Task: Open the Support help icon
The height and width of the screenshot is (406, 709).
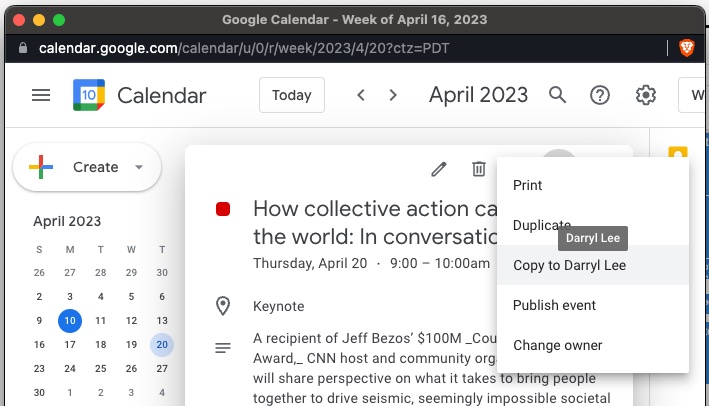Action: 600,95
